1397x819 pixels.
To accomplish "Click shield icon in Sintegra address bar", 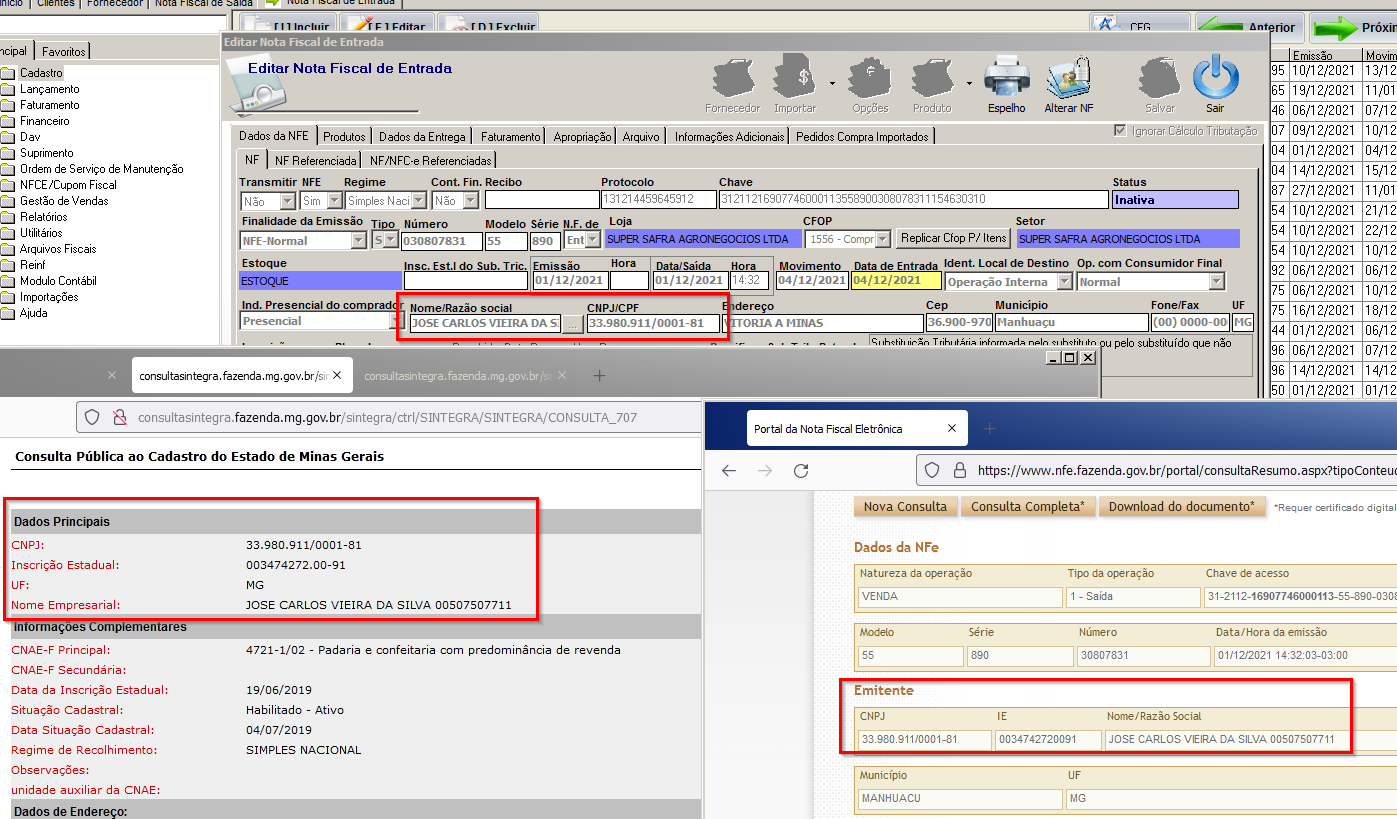I will 91,417.
